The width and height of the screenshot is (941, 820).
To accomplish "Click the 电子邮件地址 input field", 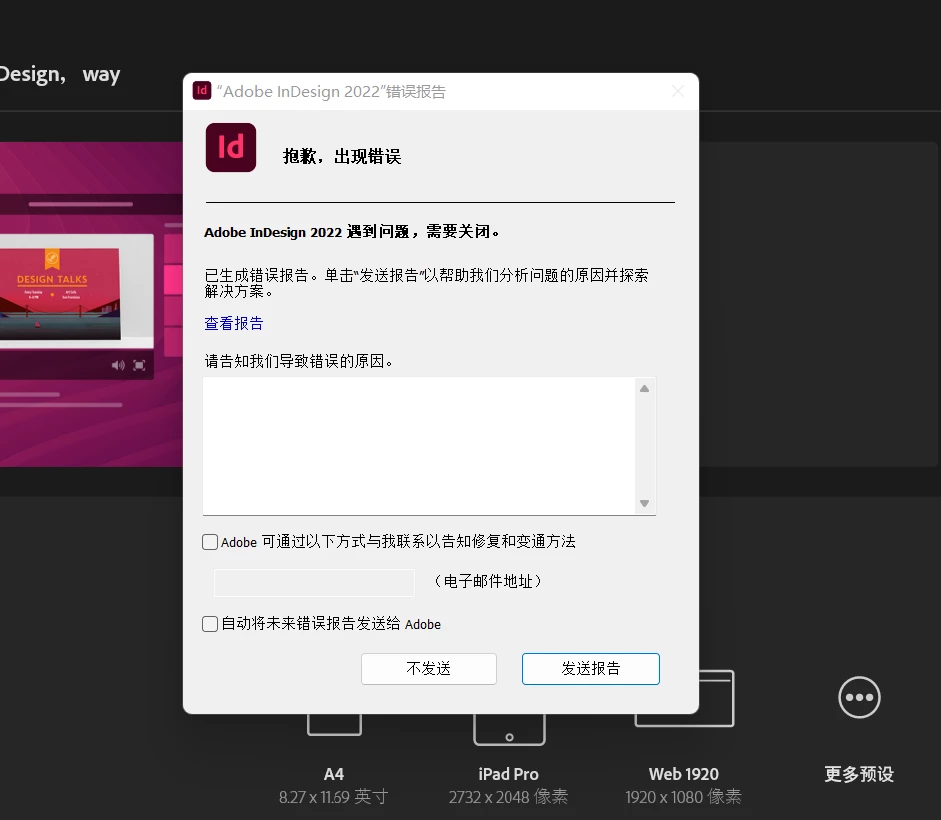I will click(x=314, y=582).
